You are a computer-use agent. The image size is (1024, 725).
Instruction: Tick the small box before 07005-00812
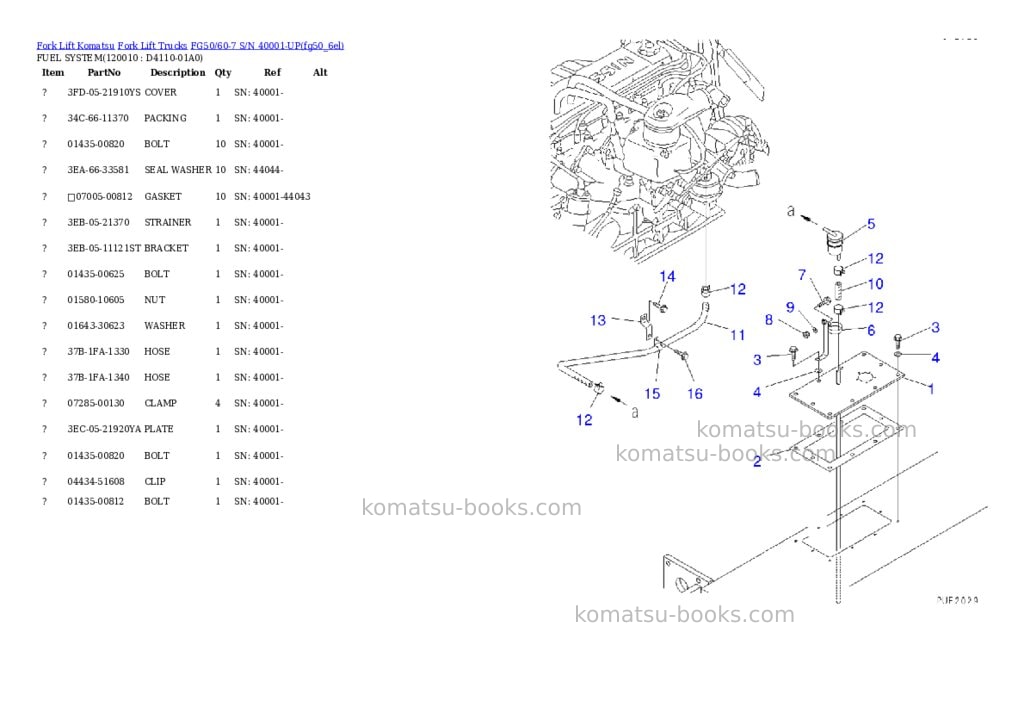(71, 197)
